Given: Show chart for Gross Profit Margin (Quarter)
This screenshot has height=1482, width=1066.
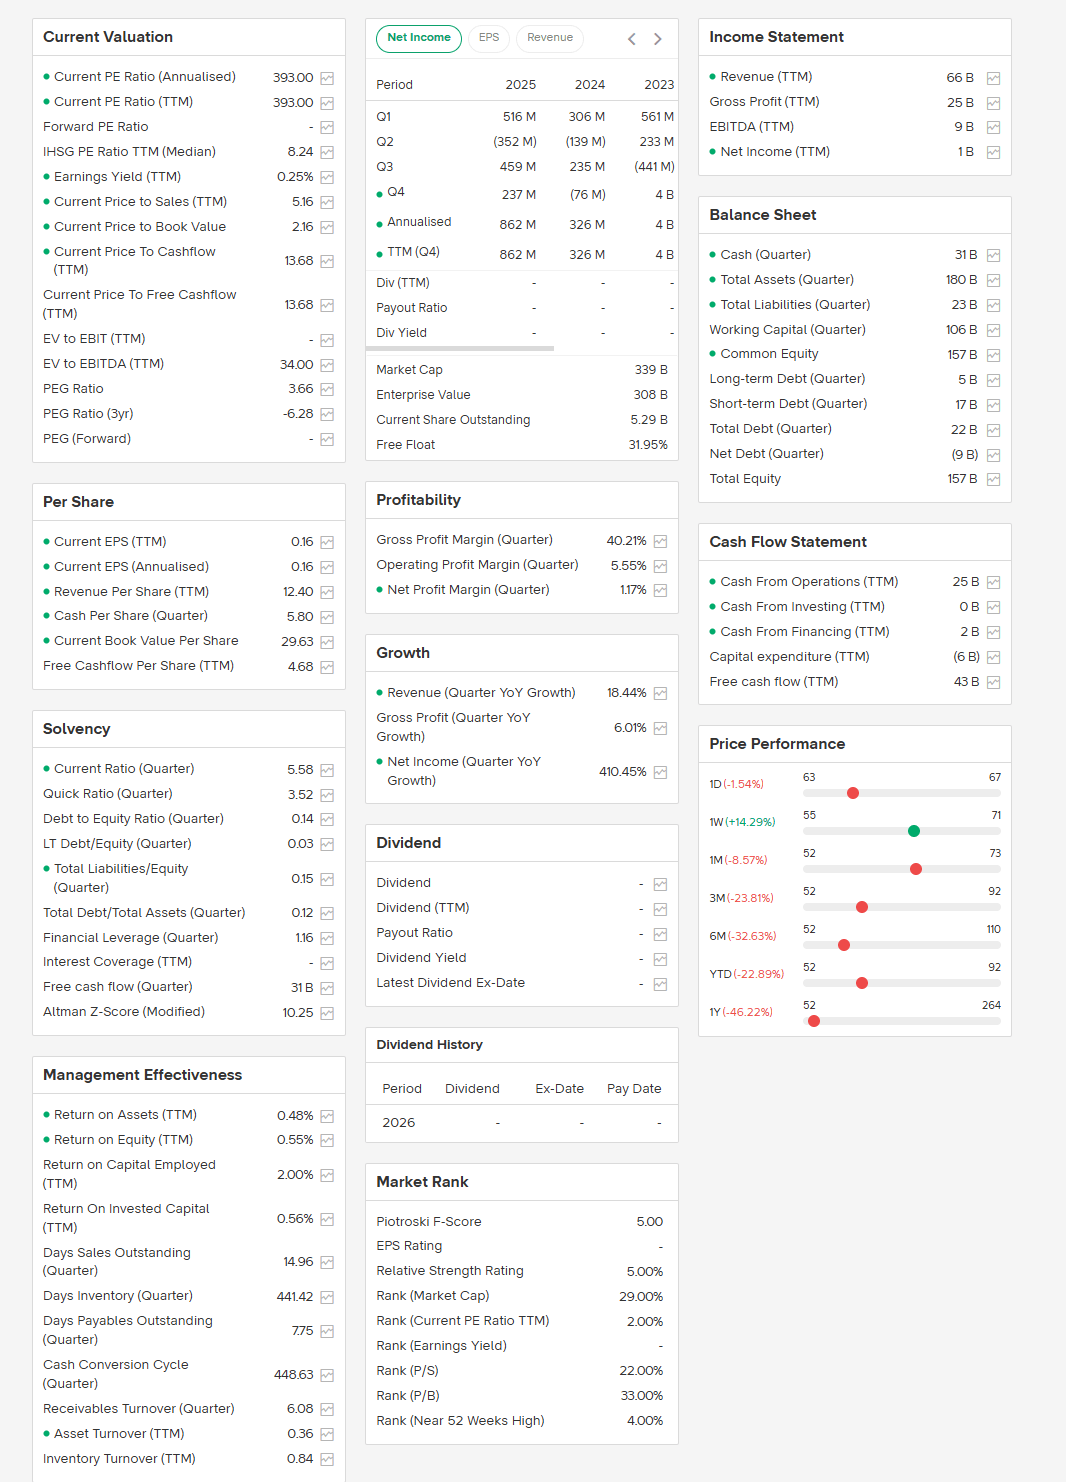Looking at the screenshot, I should point(660,541).
